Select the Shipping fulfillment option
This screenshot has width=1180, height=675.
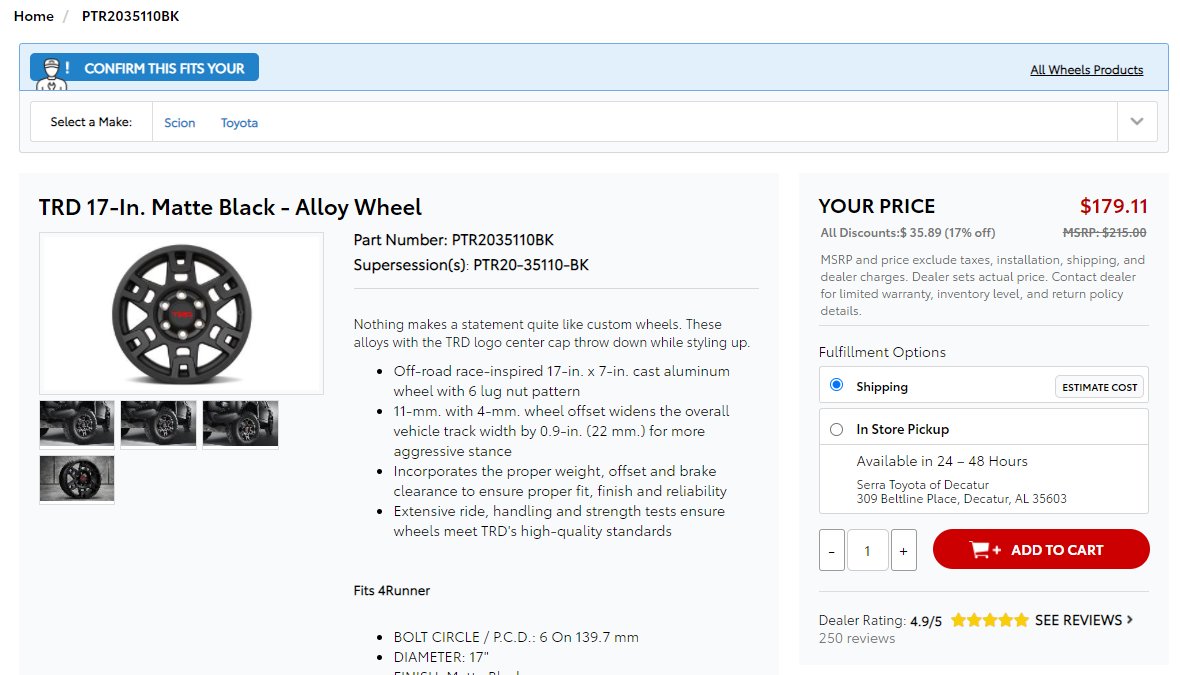click(x=836, y=385)
